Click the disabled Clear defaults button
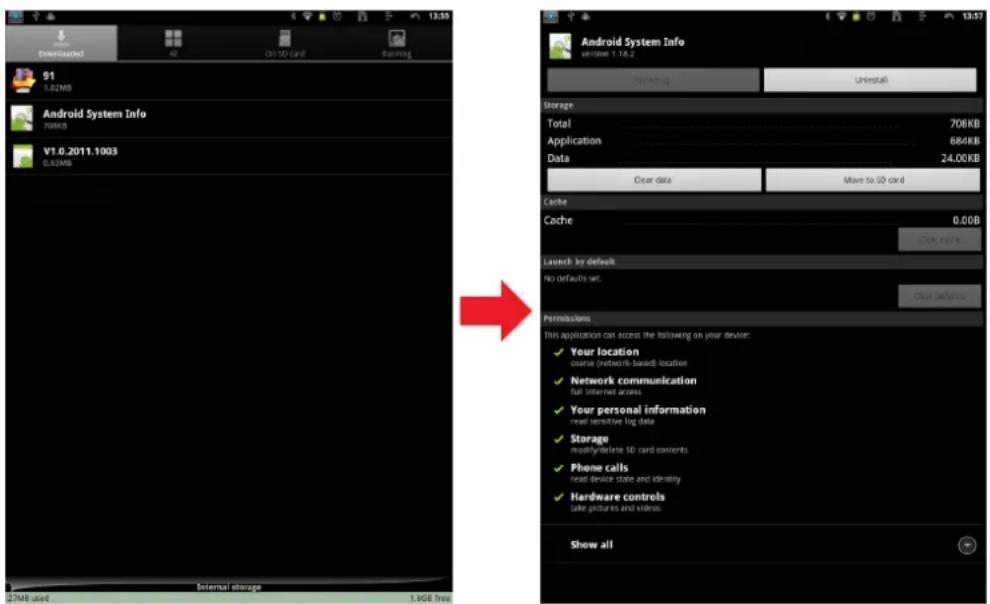Image resolution: width=990 pixels, height=604 pixels. coord(939,296)
